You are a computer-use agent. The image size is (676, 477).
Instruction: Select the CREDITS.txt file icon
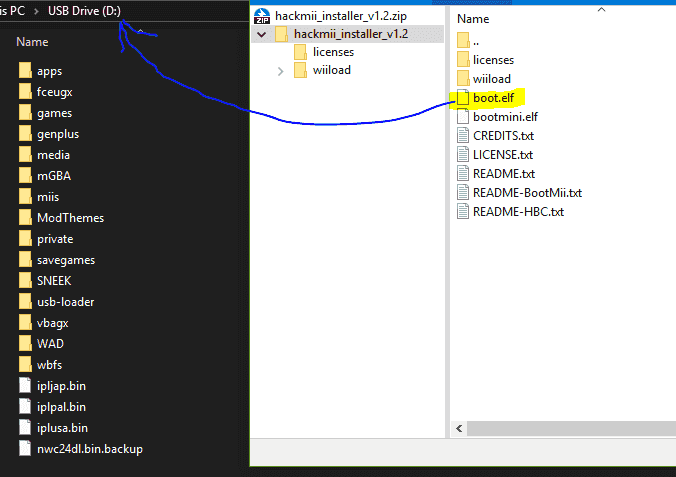pyautogui.click(x=463, y=135)
